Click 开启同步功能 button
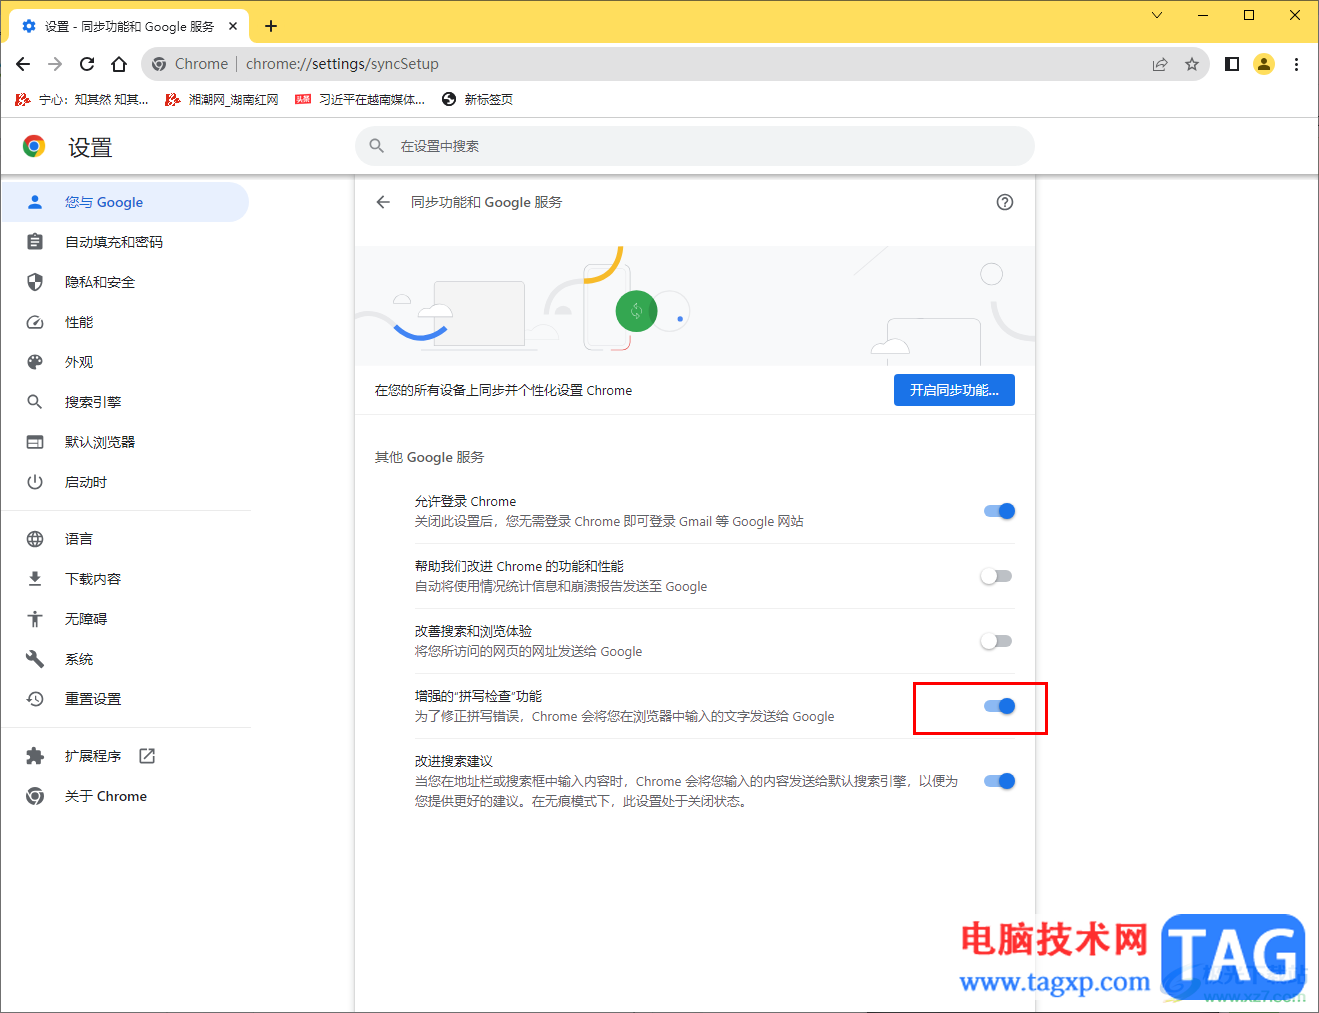Screen dimensions: 1319x1013 click(x=954, y=390)
